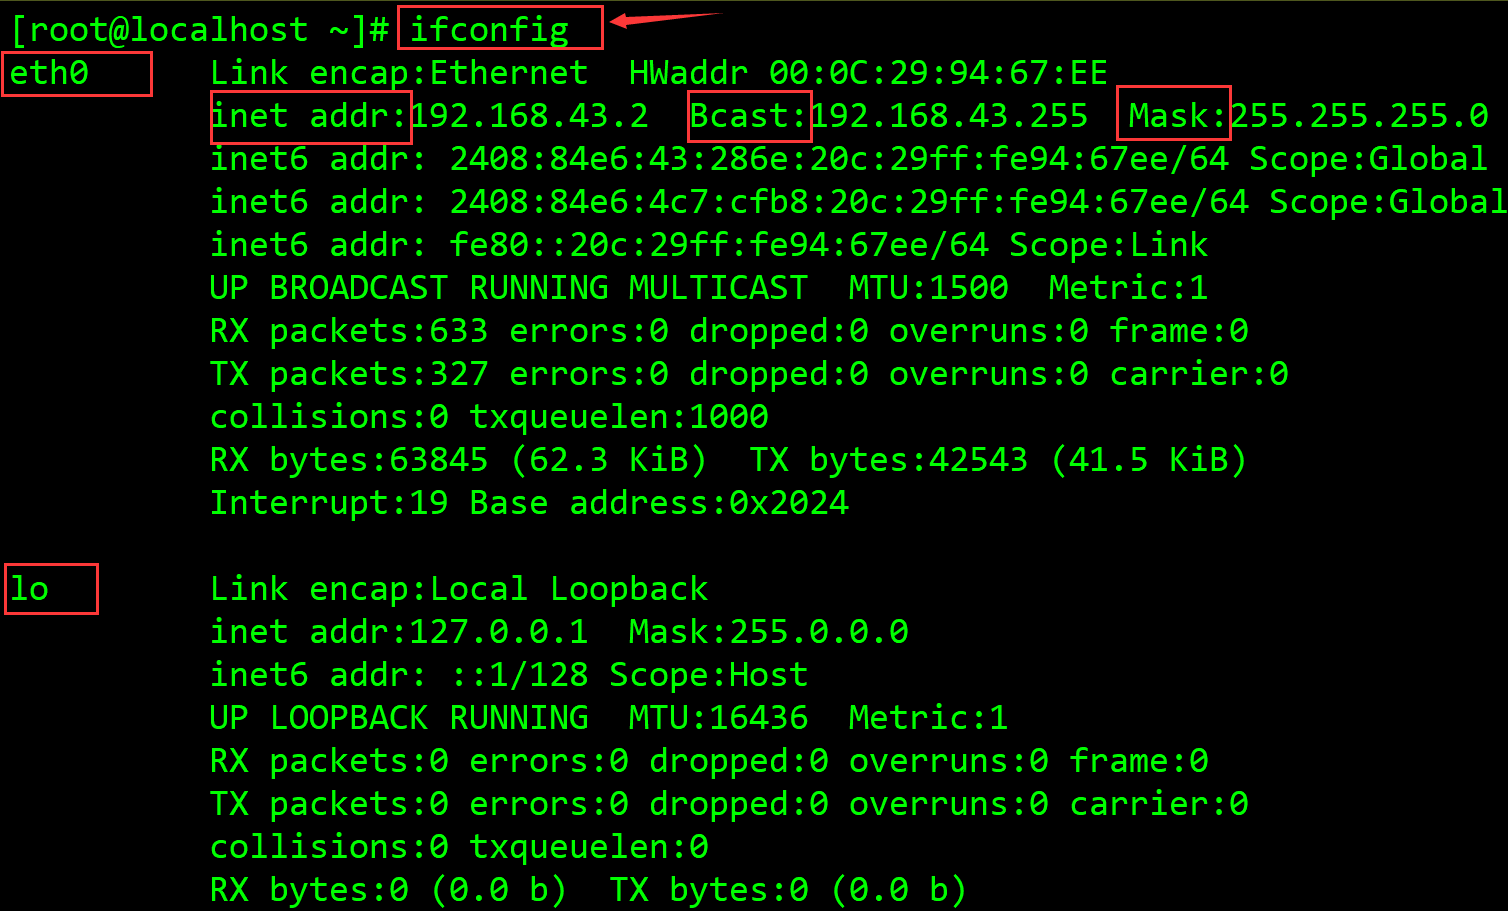1508x911 pixels.
Task: Click UP LOOPBACK RUNNING text
Action: coord(399,718)
